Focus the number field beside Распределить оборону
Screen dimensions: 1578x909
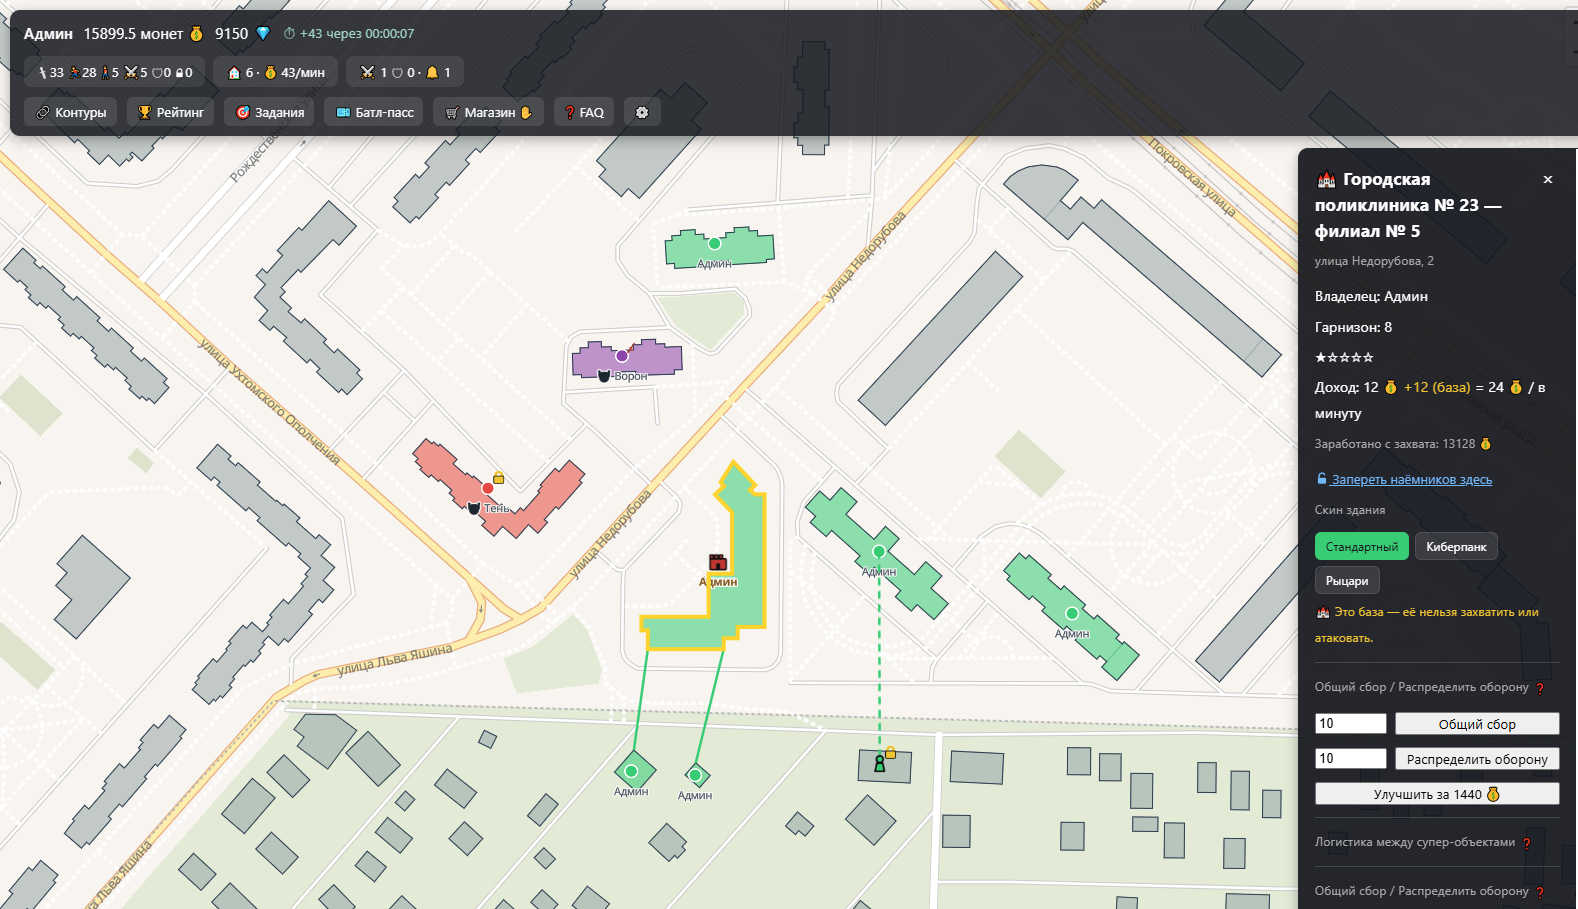pos(1350,759)
